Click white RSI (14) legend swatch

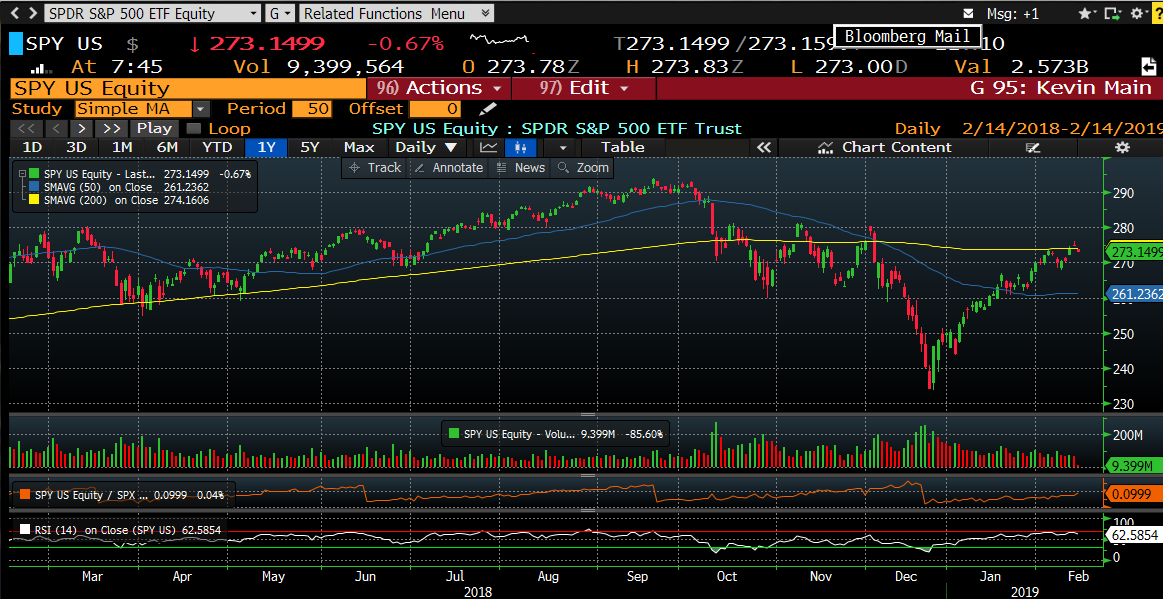pyautogui.click(x=24, y=530)
